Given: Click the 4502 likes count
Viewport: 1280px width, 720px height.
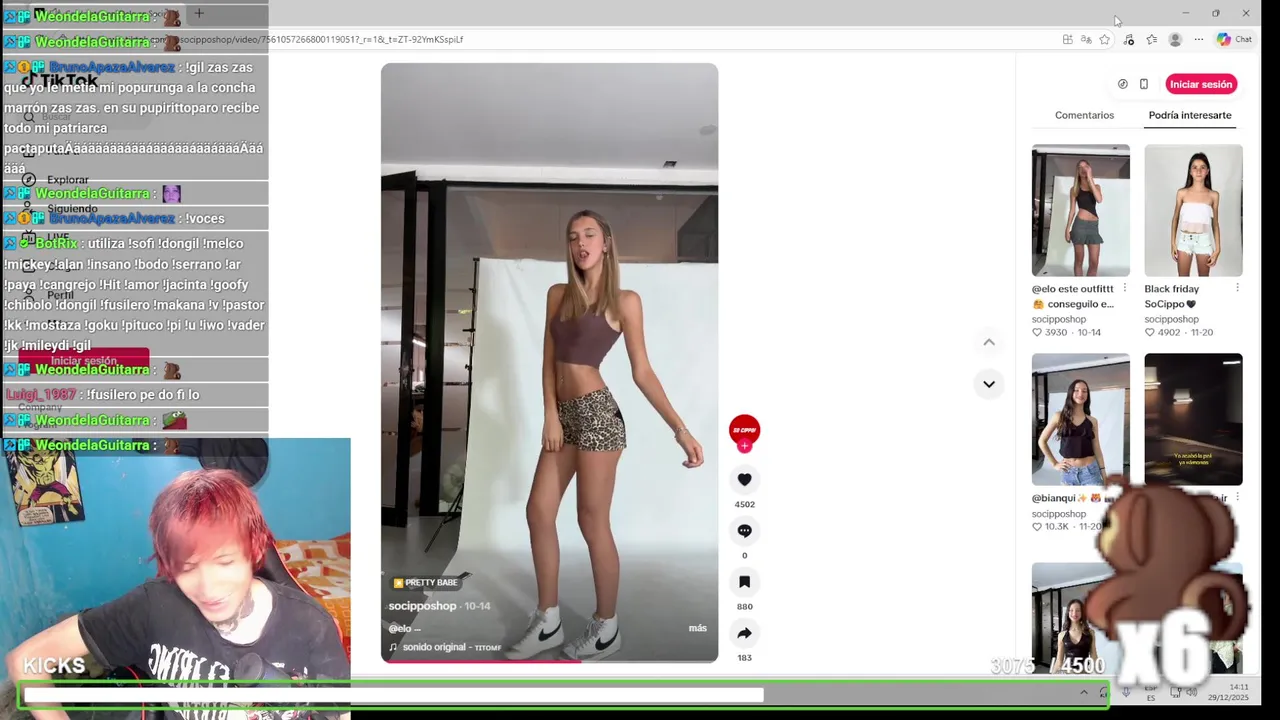Looking at the screenshot, I should (x=744, y=504).
